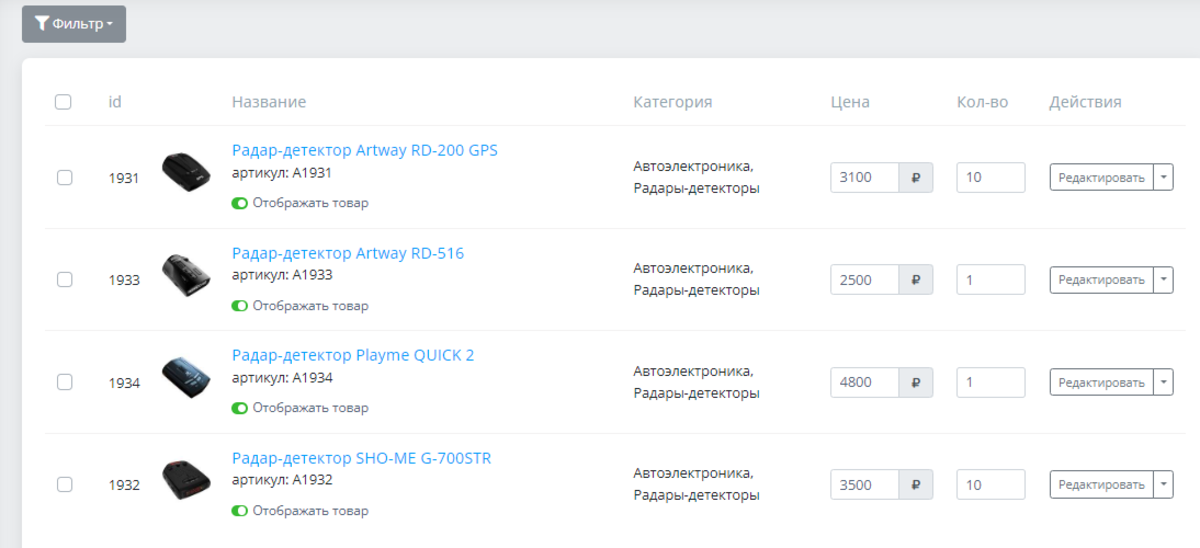Open the Фильтр dropdown button
1200x548 pixels.
[x=74, y=24]
